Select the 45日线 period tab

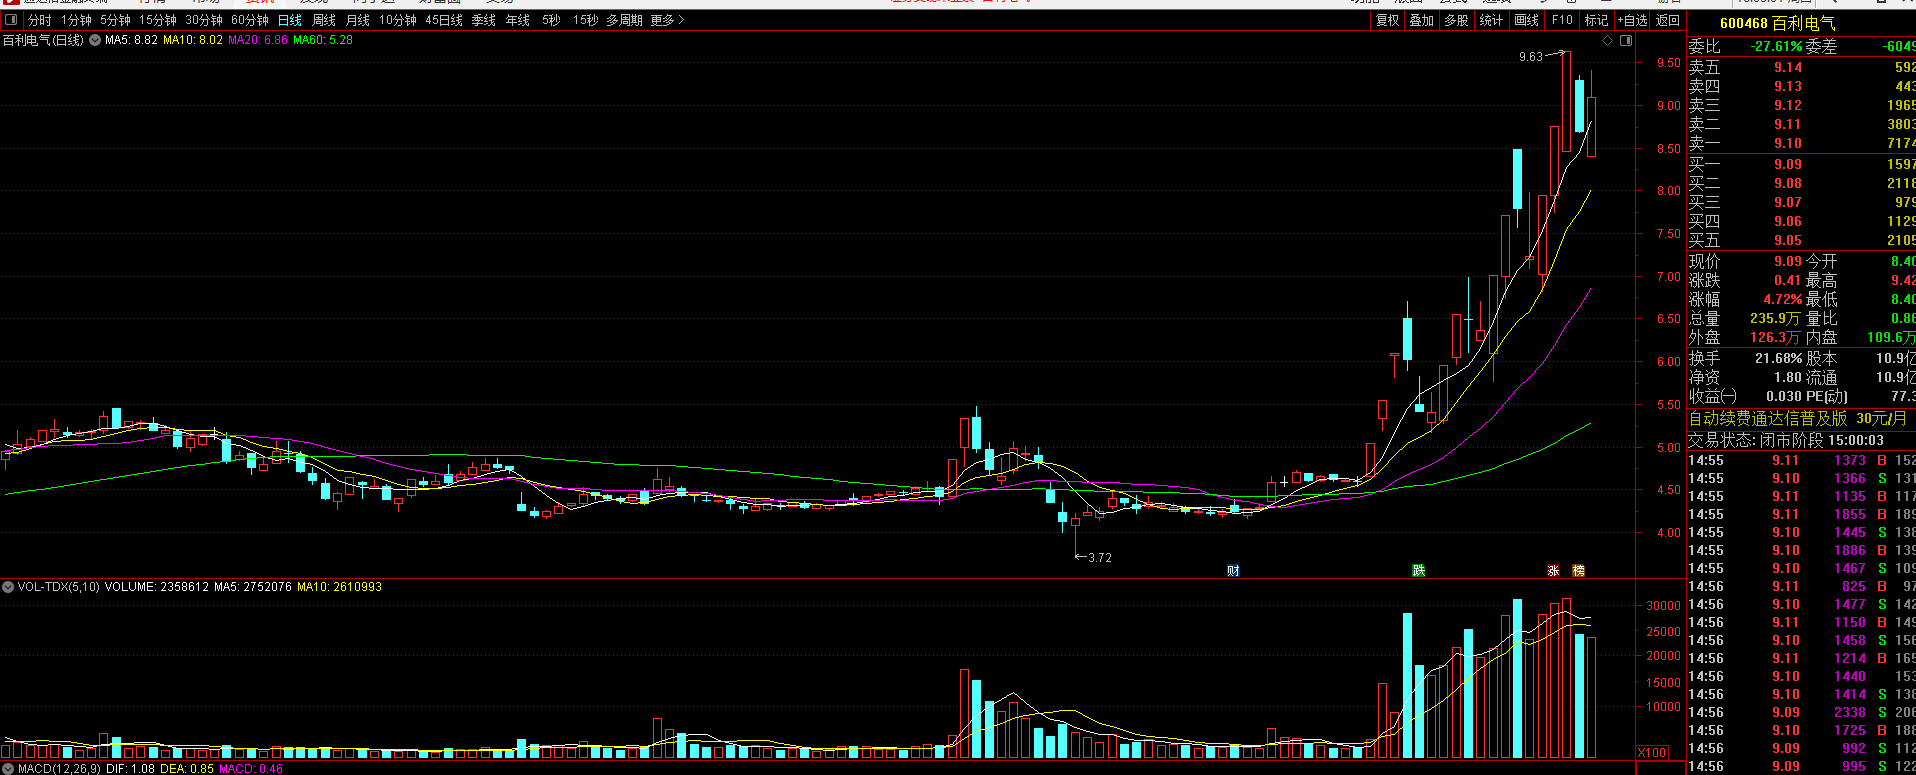[x=444, y=20]
